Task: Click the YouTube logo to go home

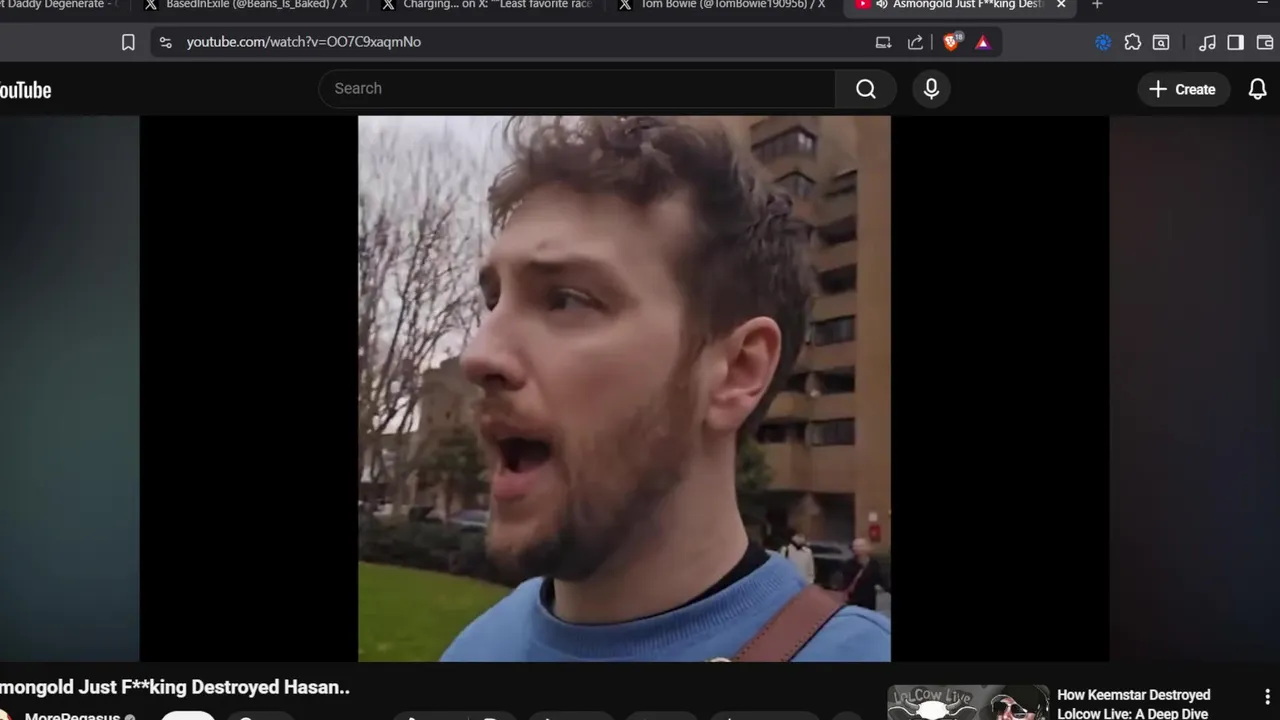Action: tap(24, 90)
